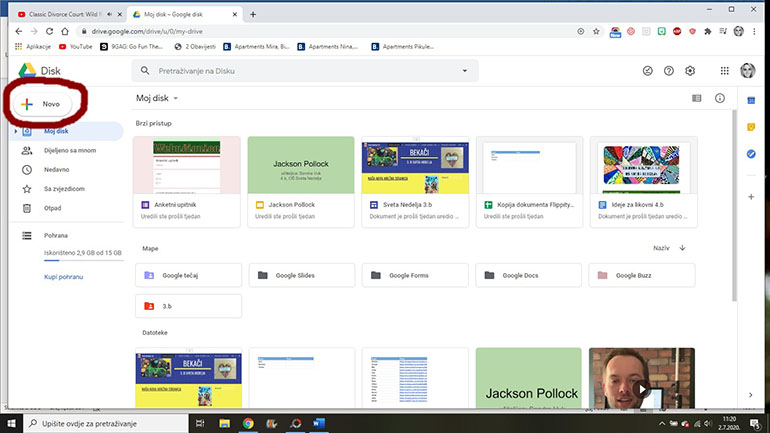This screenshot has width=770, height=433.
Task: Expand the Moj disk folder tree
Action: click(15, 131)
